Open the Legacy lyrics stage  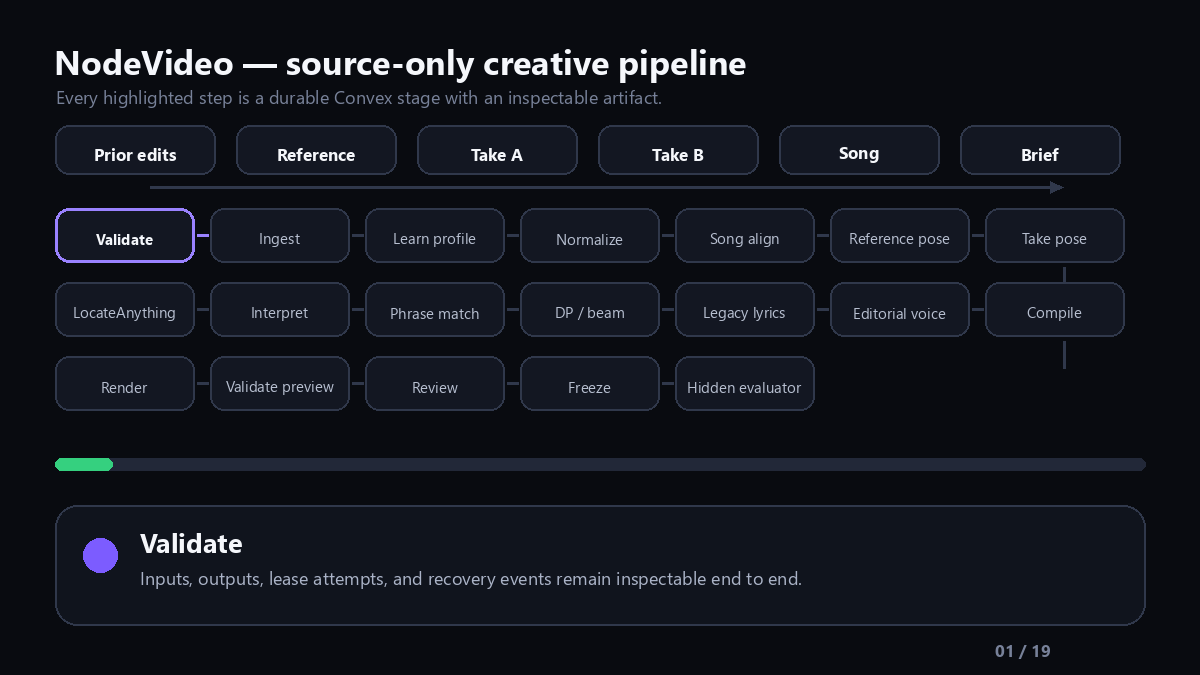click(x=745, y=310)
